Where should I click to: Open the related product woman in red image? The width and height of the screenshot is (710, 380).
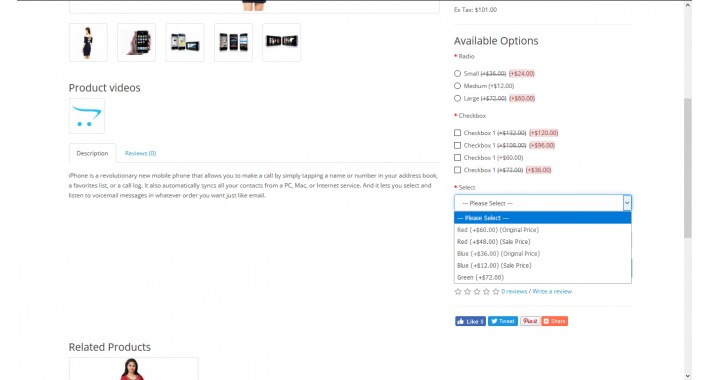coord(133,369)
